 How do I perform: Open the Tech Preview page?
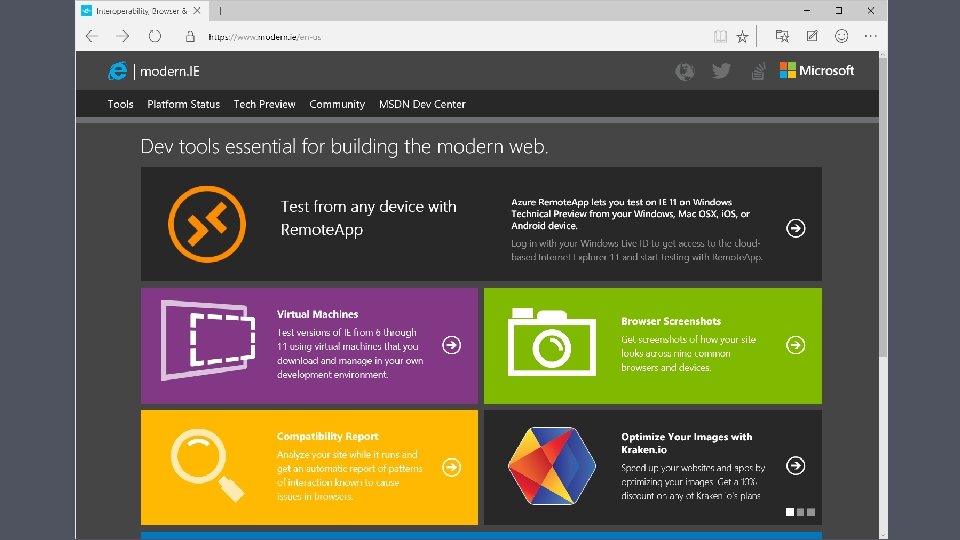(x=264, y=104)
